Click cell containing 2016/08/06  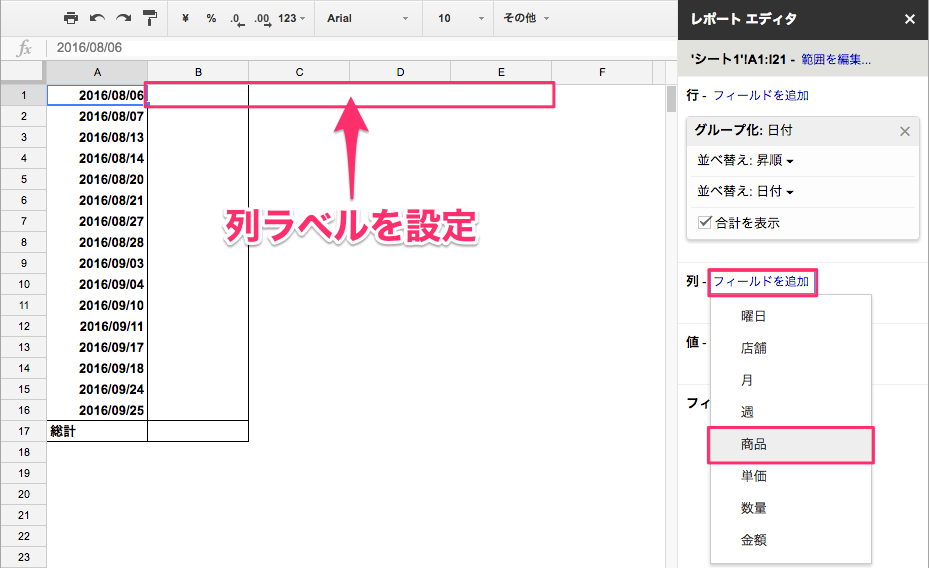[97, 95]
